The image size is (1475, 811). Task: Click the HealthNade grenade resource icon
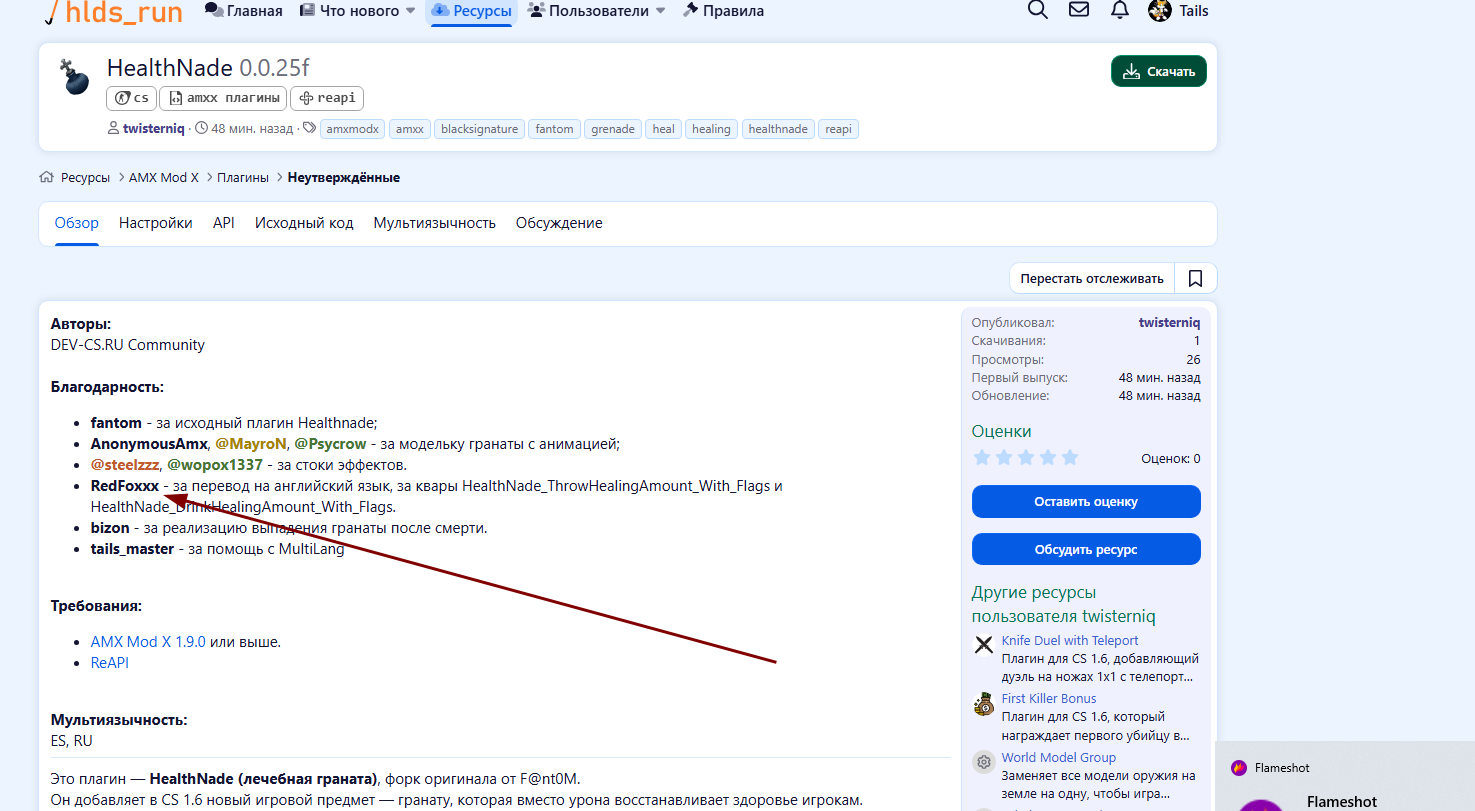pyautogui.click(x=76, y=77)
